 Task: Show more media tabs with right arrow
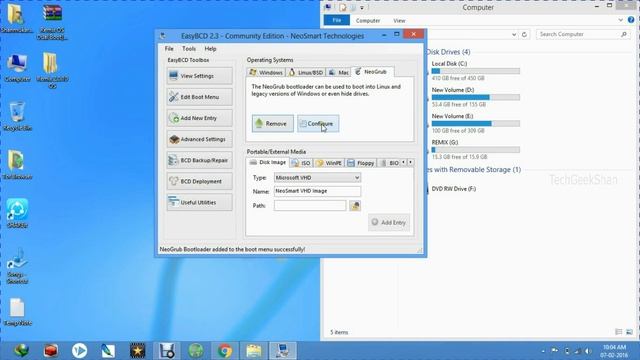[x=410, y=162]
